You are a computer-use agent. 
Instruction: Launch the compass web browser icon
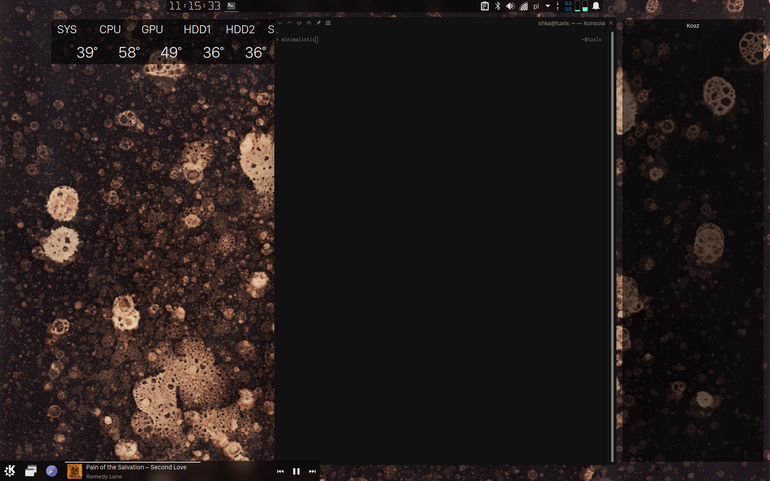pyautogui.click(x=52, y=471)
